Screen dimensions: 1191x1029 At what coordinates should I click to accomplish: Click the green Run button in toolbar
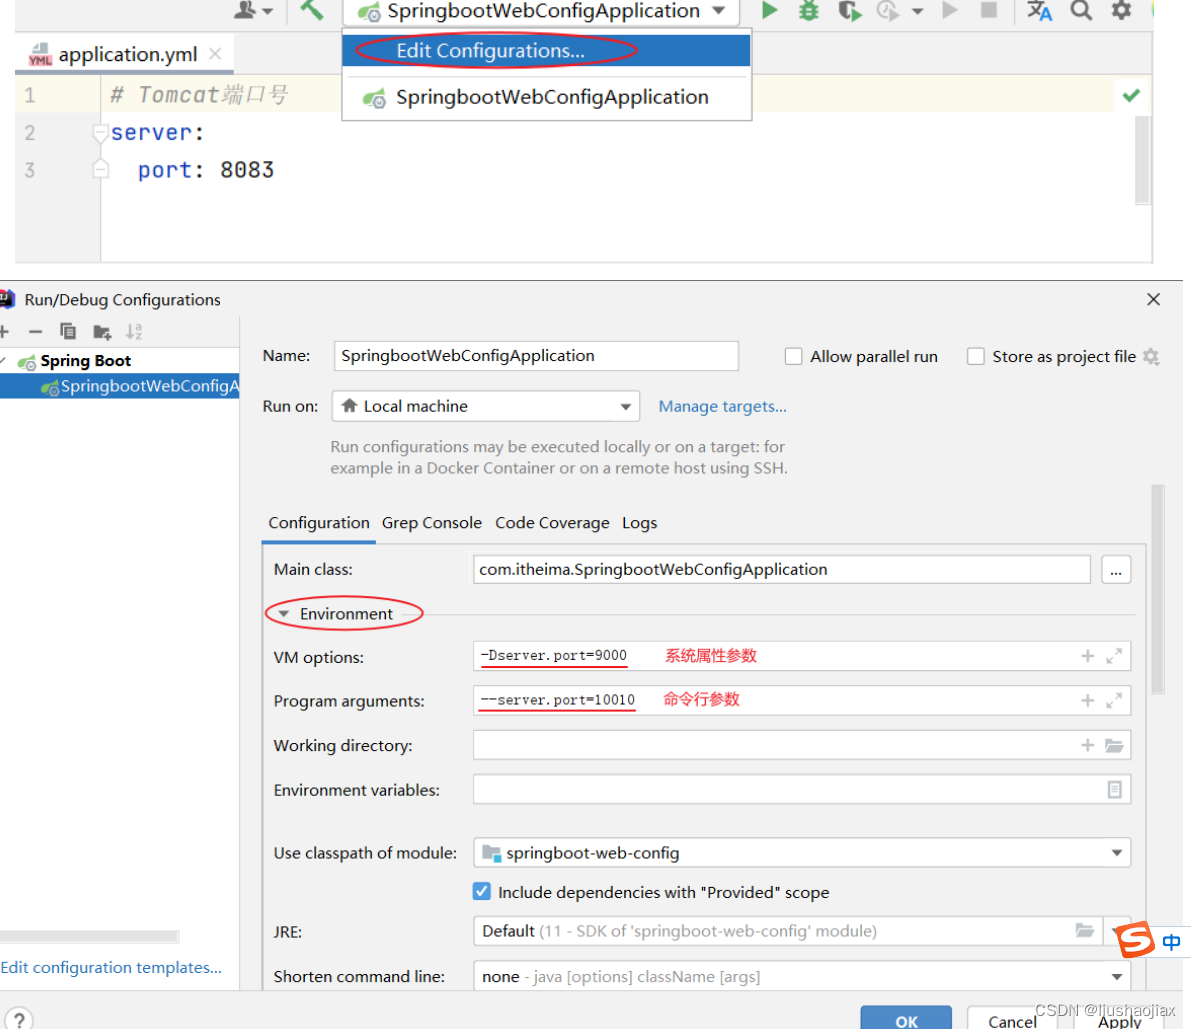pyautogui.click(x=769, y=11)
